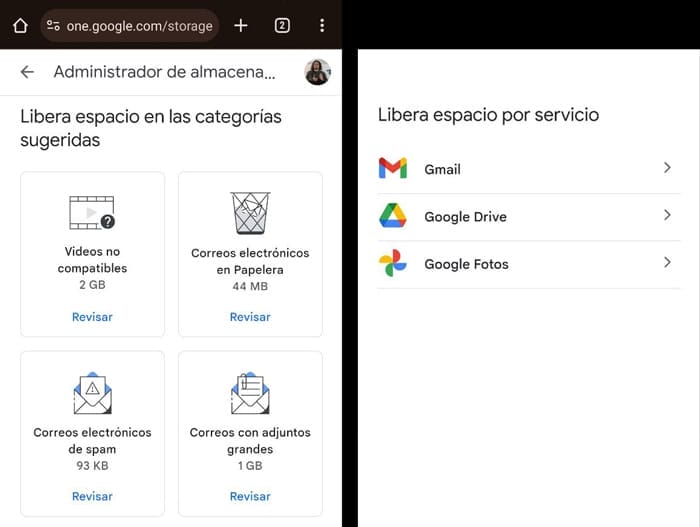
Task: Click the one.google.com/storage address bar
Action: tap(138, 26)
